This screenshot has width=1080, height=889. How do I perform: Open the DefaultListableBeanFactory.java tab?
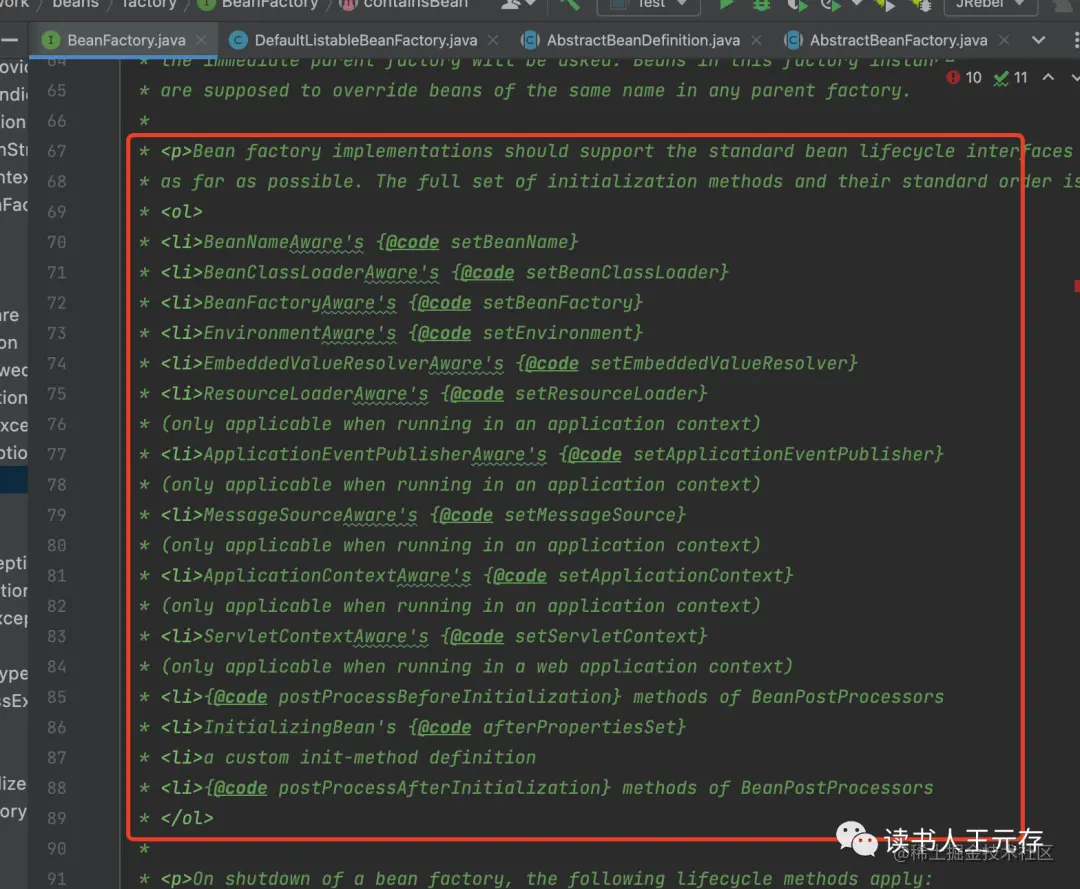click(x=366, y=40)
